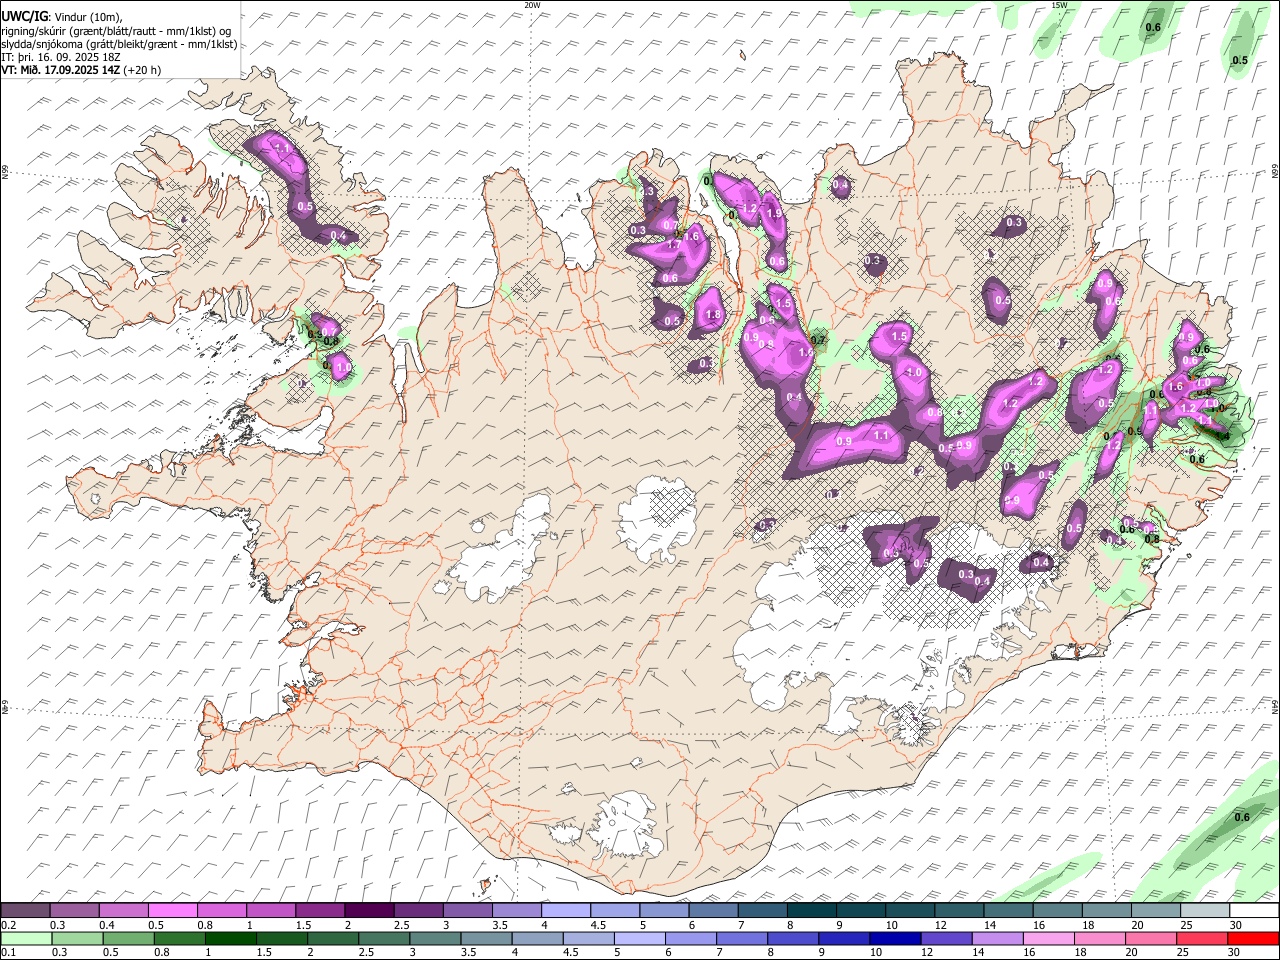Screen dimensions: 1280x960
Task: Click the dark purple 2 swatch in top legend row
Action: coord(369,911)
